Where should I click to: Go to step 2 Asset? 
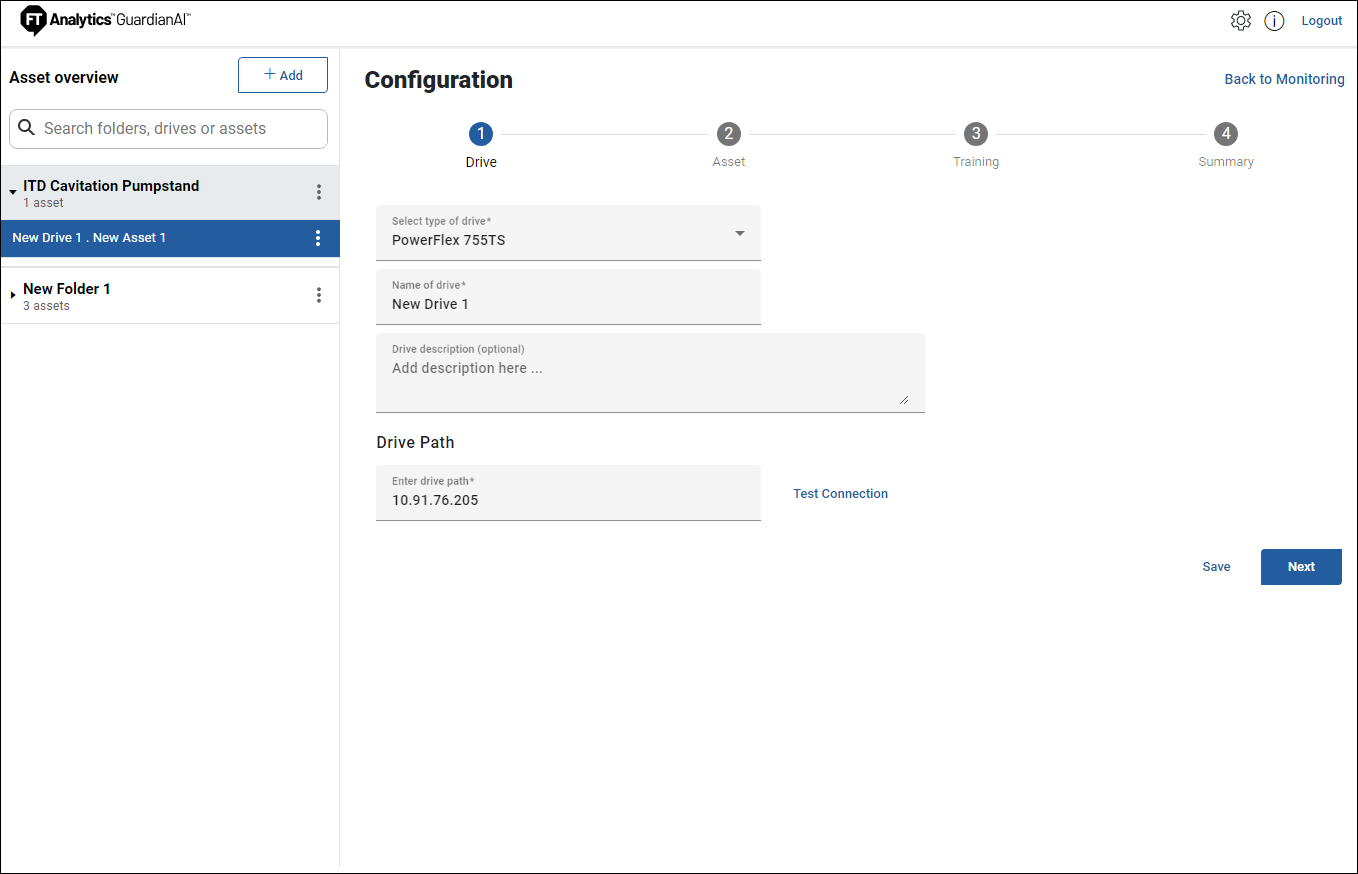click(x=728, y=134)
